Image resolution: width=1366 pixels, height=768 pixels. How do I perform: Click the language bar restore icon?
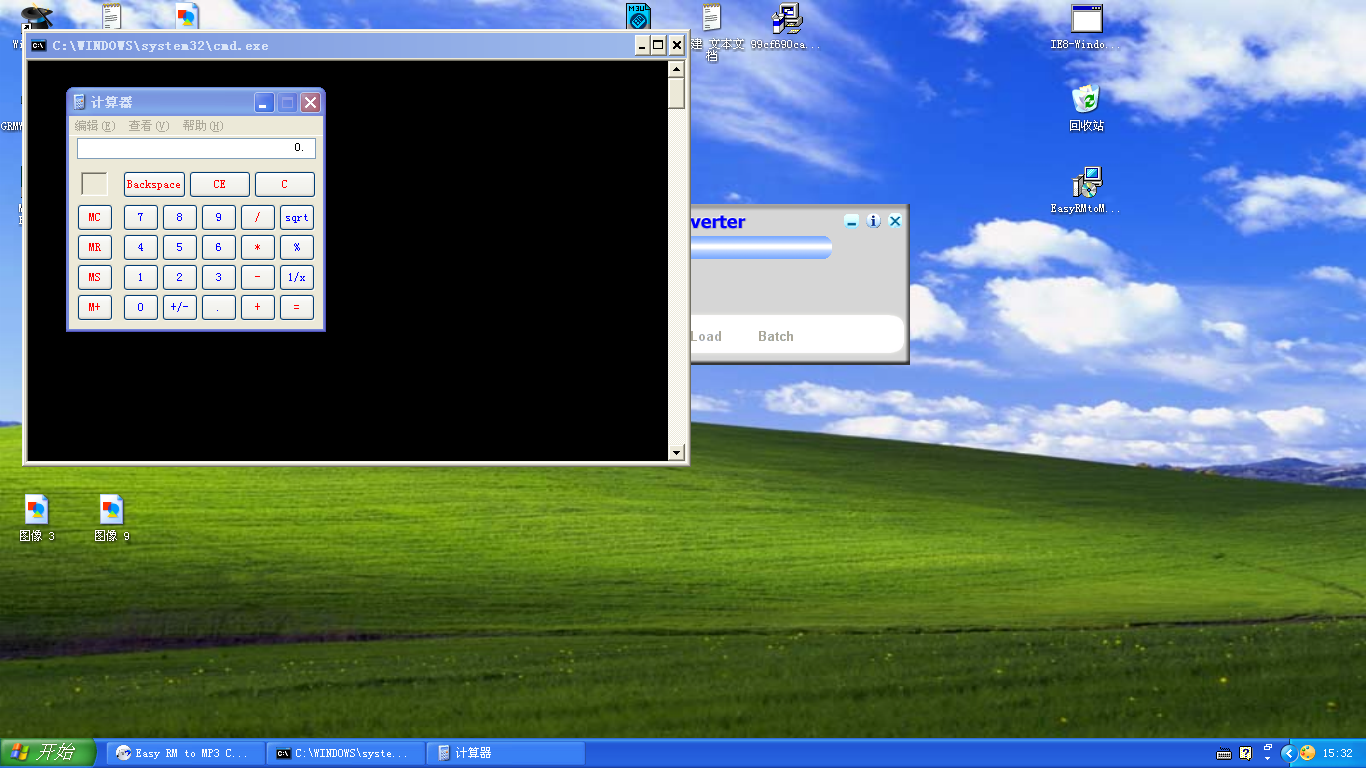click(x=1267, y=747)
